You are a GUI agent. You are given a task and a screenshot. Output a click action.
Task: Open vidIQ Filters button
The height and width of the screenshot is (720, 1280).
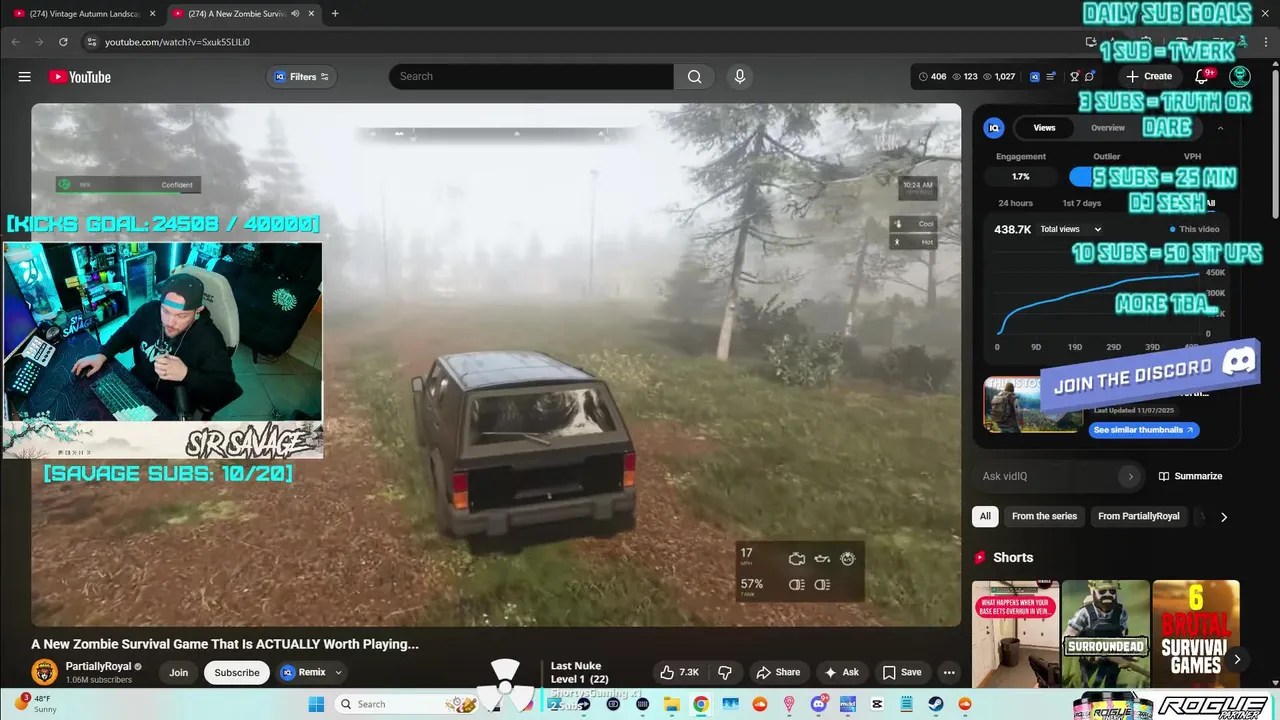(x=301, y=77)
